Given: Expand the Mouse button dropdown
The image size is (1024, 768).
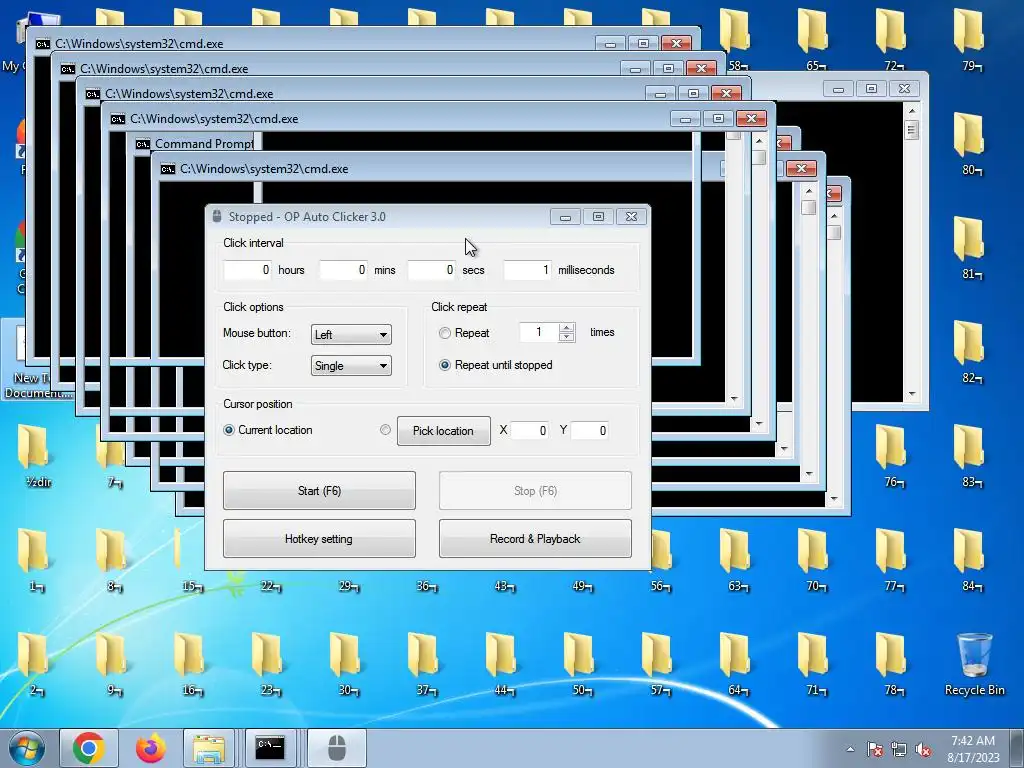Looking at the screenshot, I should 351,334.
